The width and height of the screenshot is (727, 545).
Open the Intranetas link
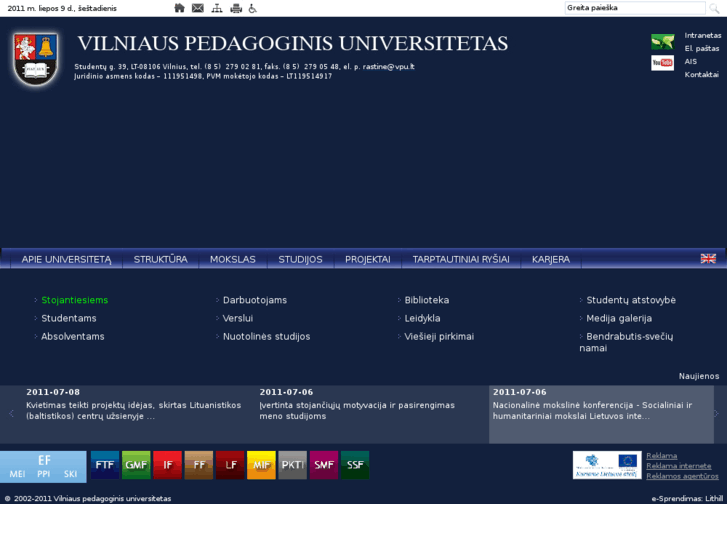click(x=702, y=35)
